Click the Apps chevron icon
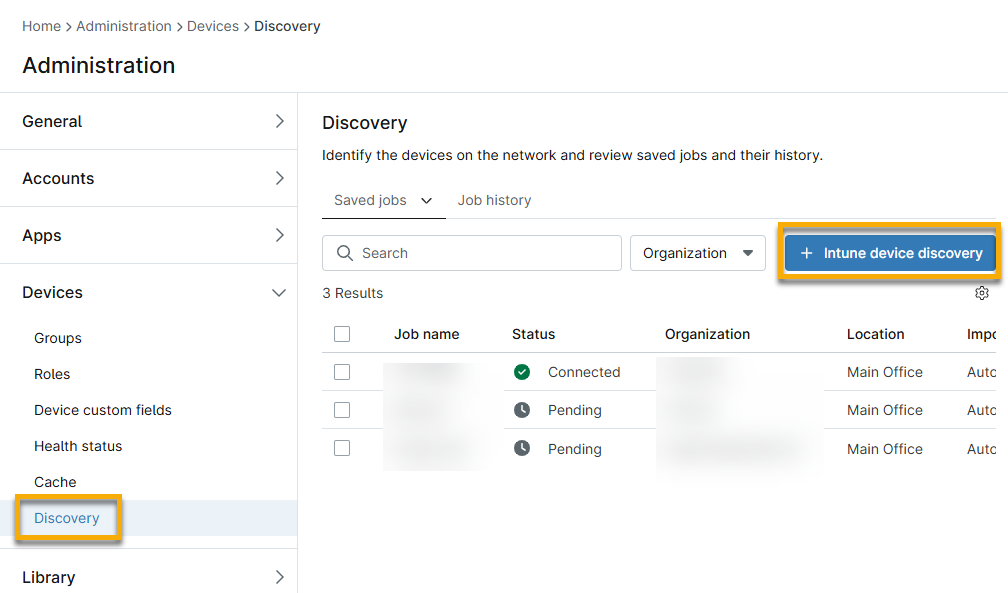Screen dimensions: 1008x593 click(280, 235)
